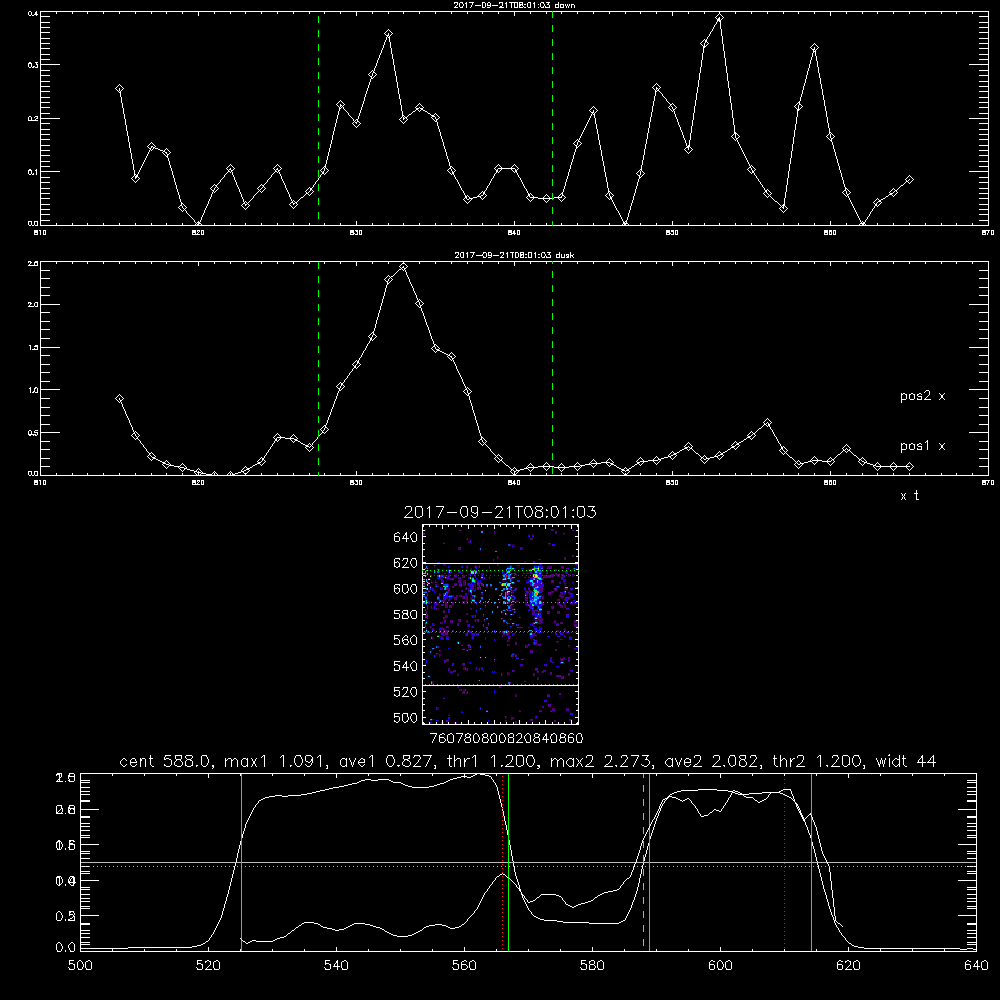The width and height of the screenshot is (1000, 1000).
Task: Click the 500 label on bottom plot x-axis
Action: point(80,966)
